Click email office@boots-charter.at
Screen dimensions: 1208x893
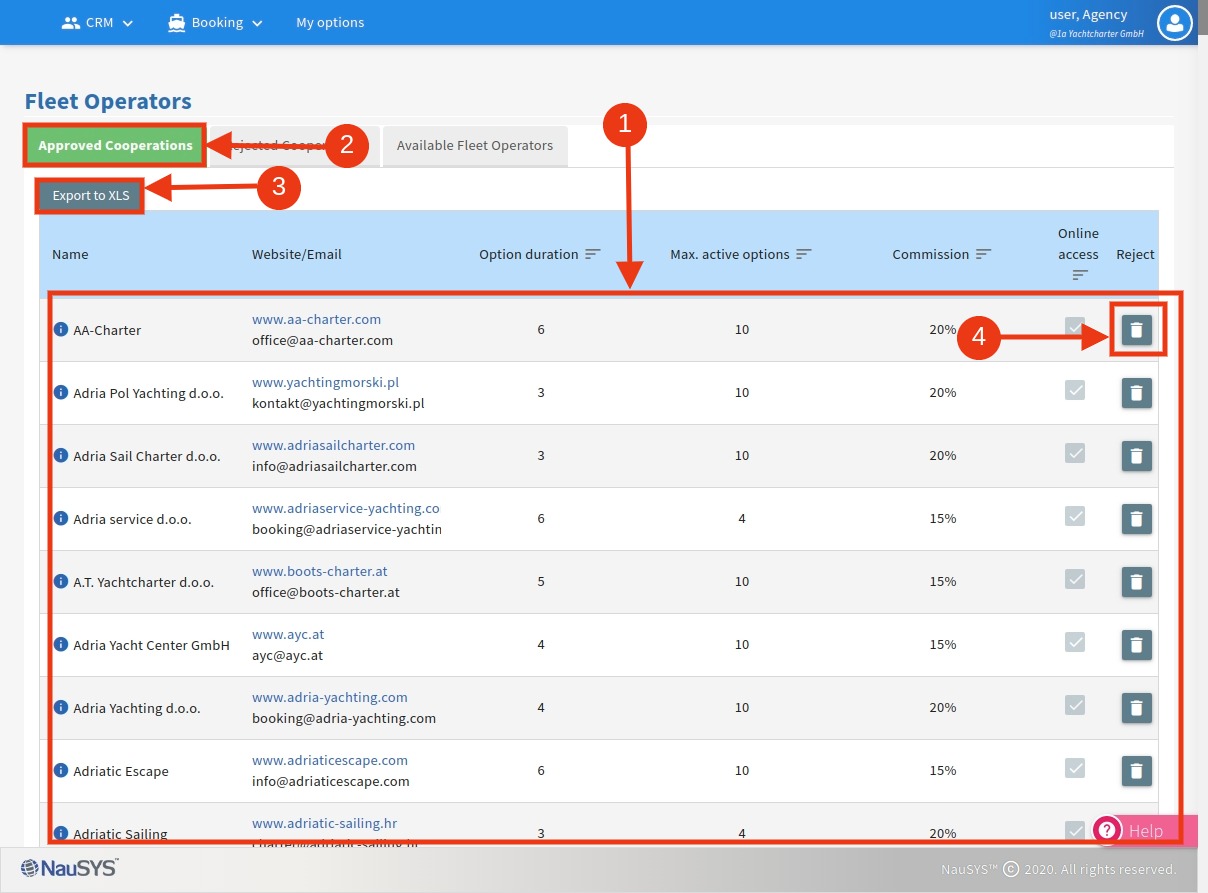point(325,592)
